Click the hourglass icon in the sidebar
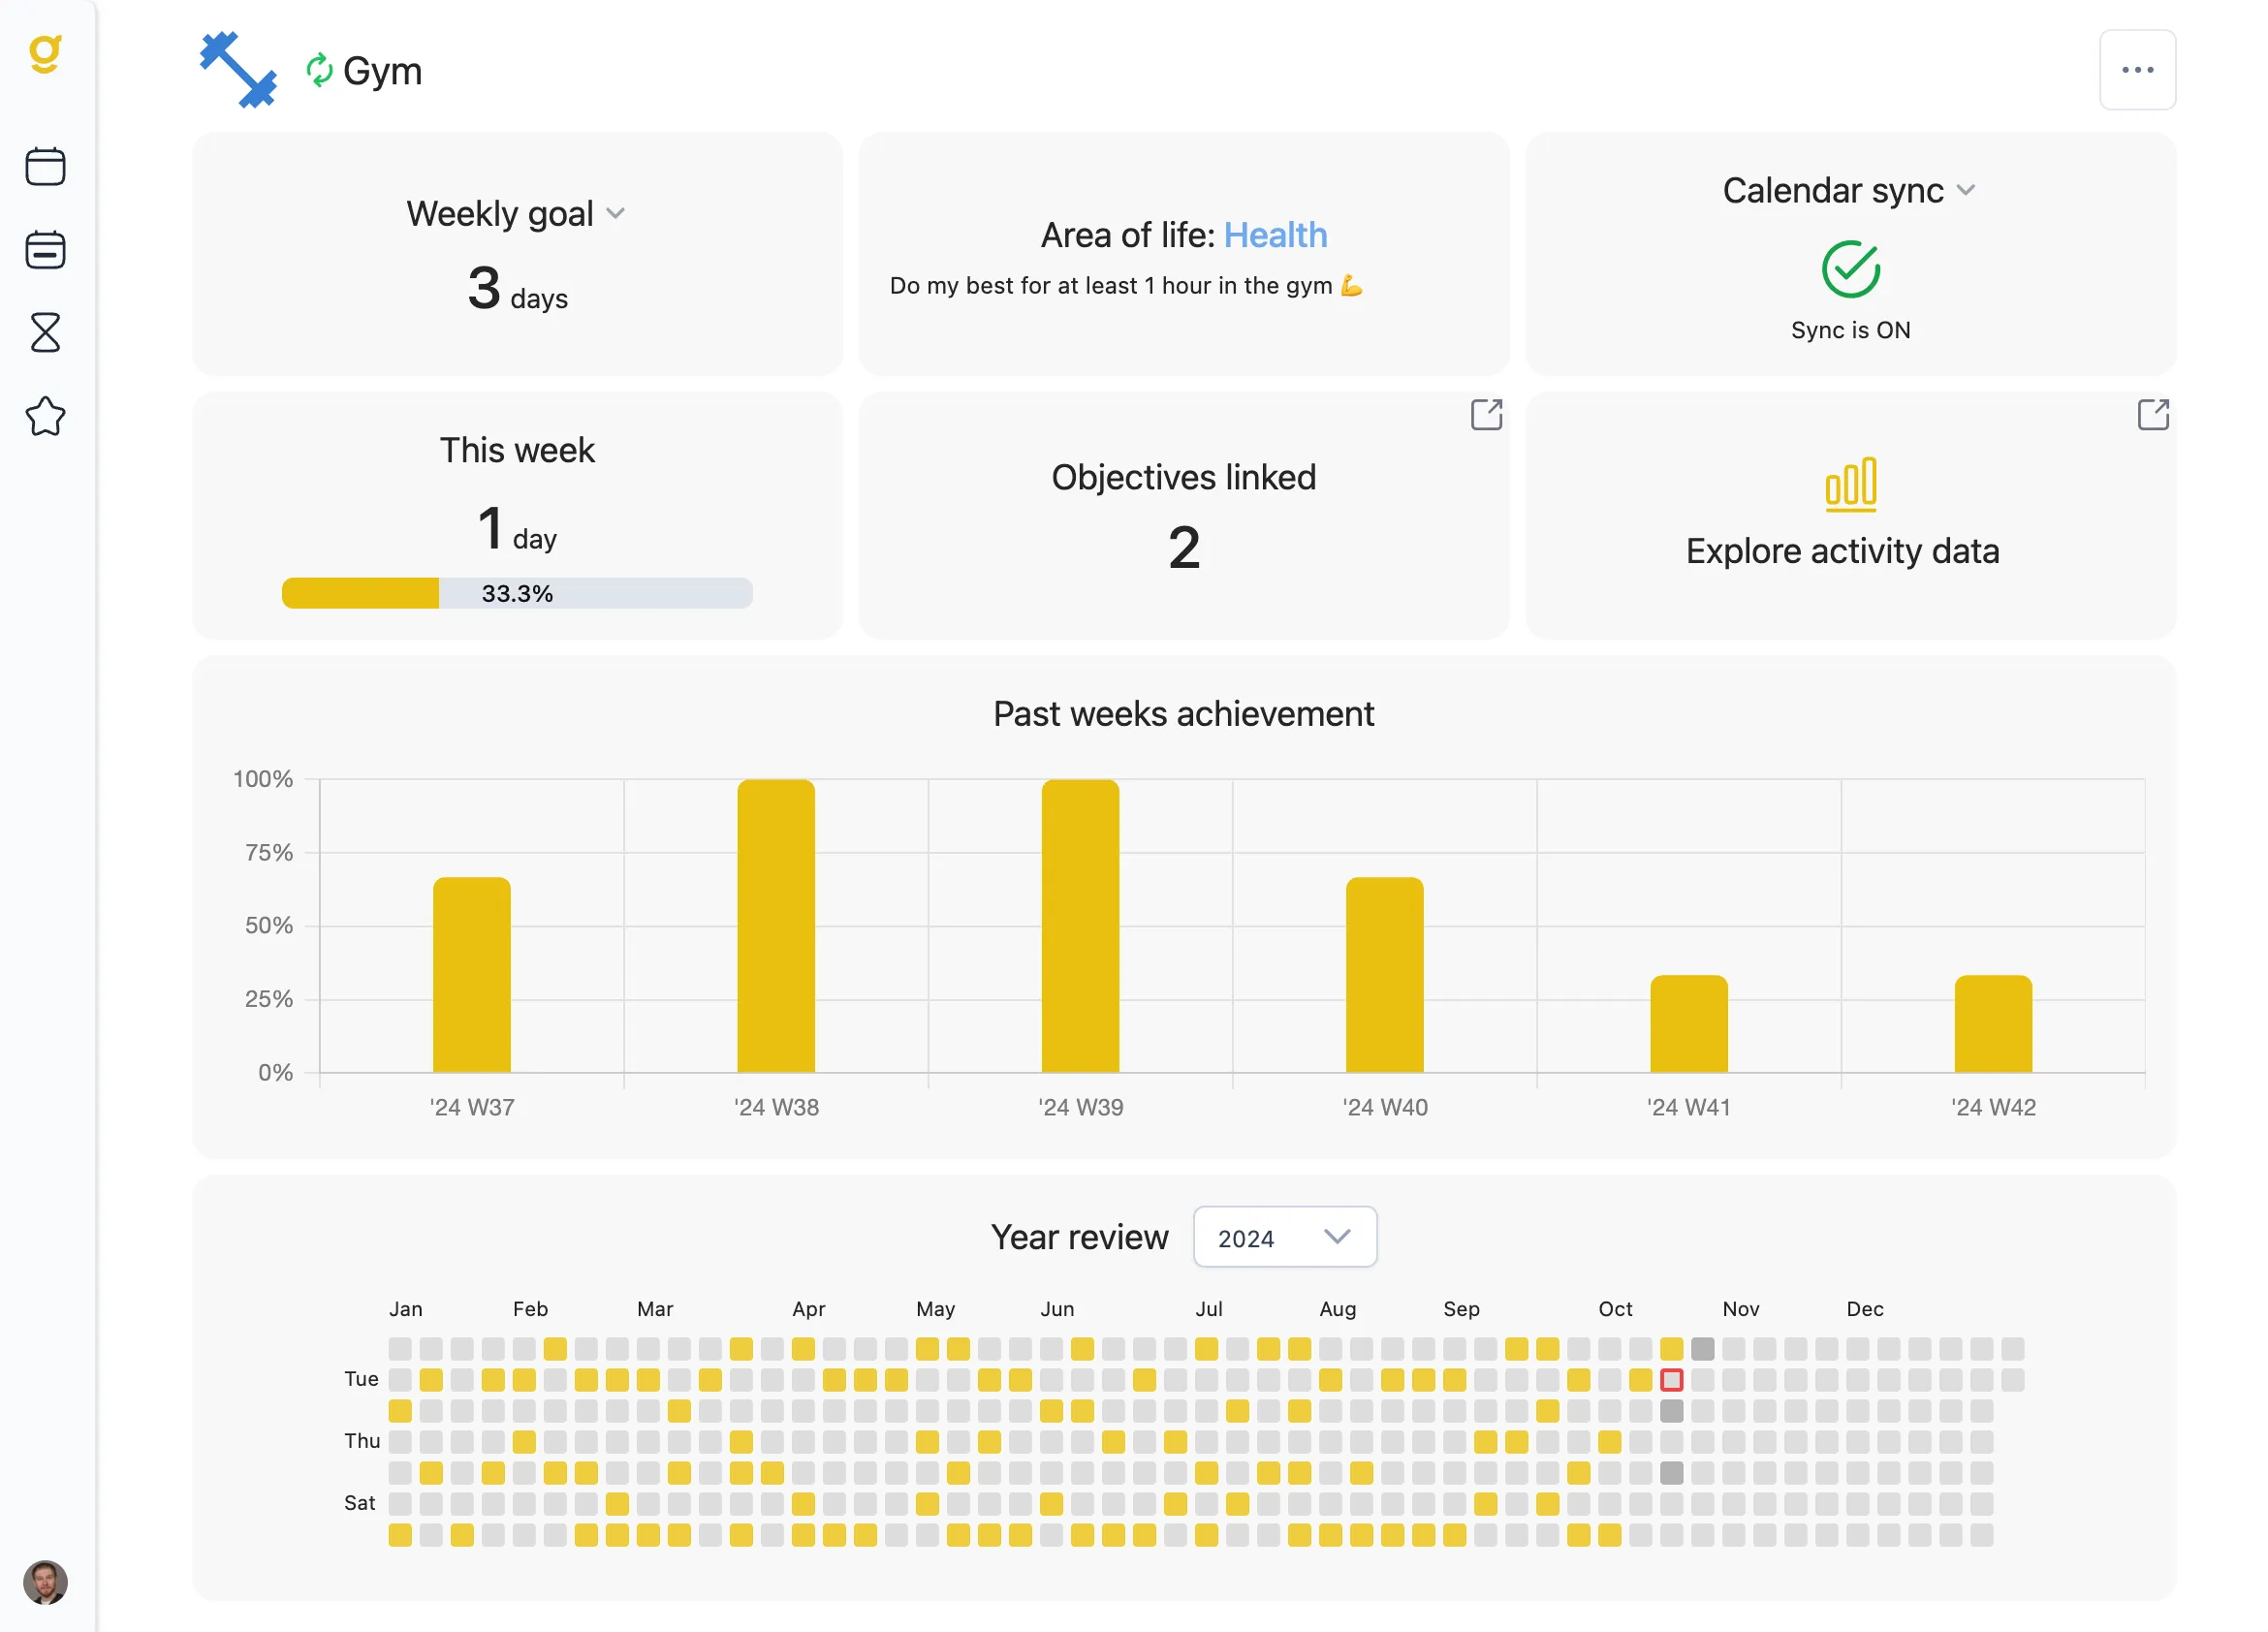Screen dimensions: 2268x1632 point(46,332)
